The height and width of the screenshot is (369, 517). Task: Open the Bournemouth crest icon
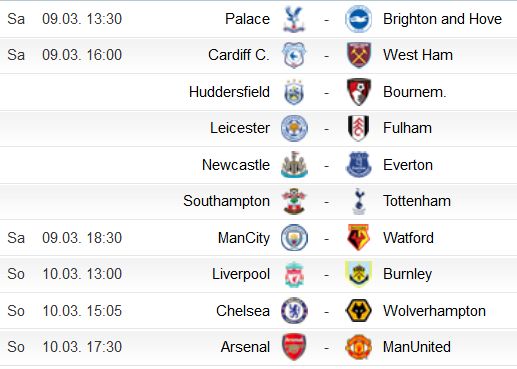pos(358,92)
